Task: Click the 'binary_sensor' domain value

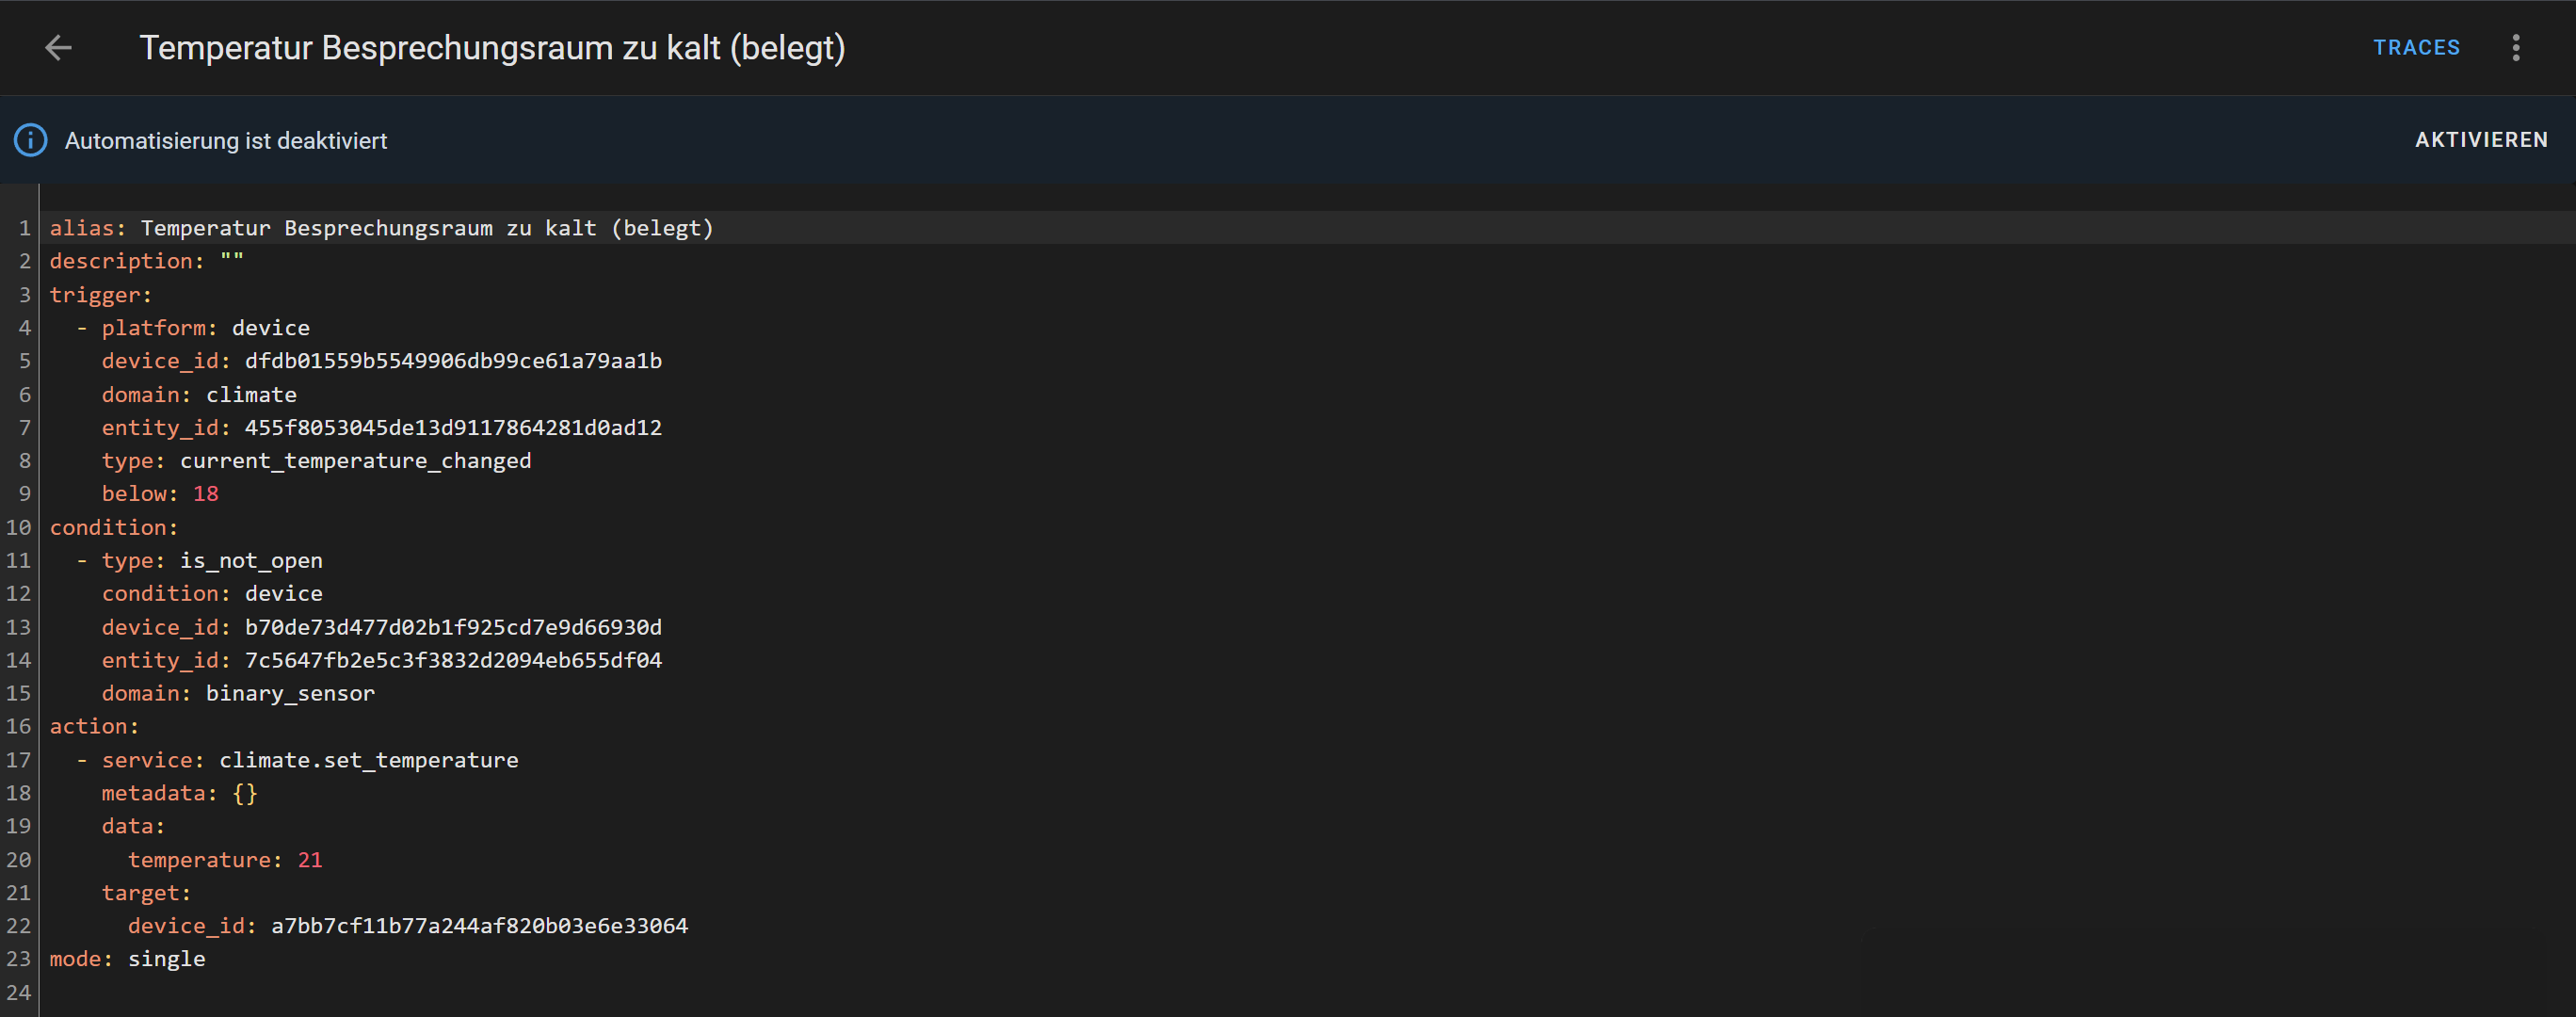Action: 290,694
